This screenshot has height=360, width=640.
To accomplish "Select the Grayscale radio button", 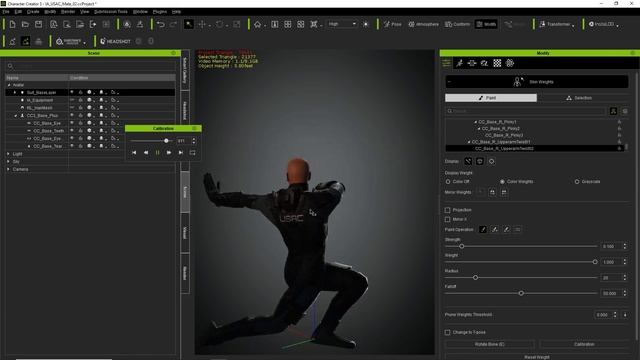I will pos(577,182).
